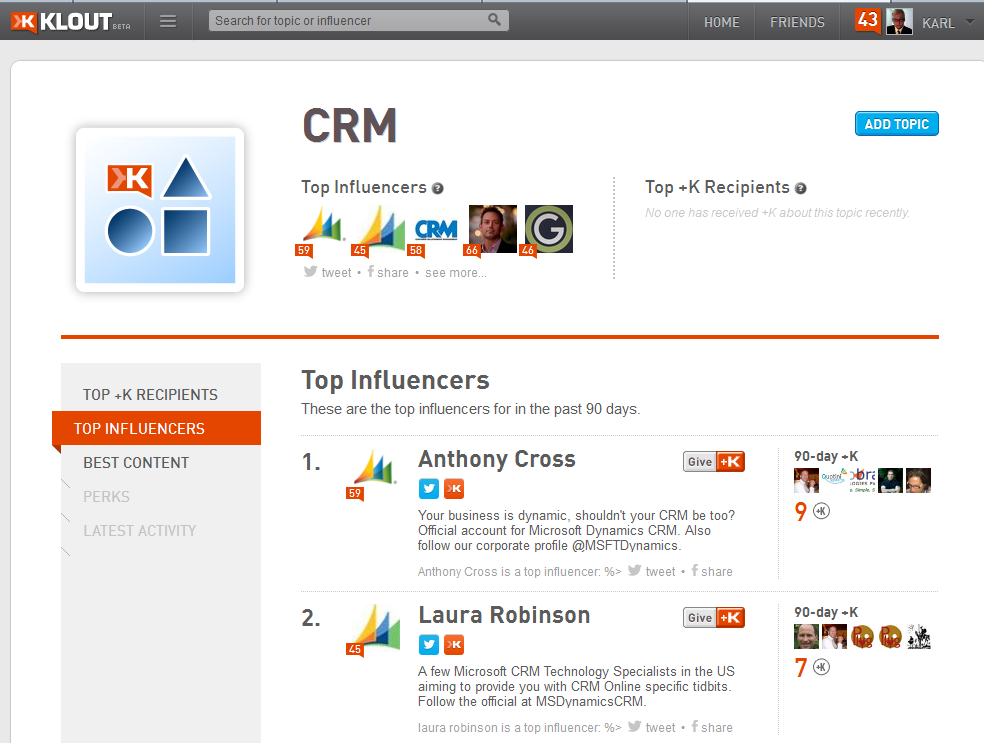The width and height of the screenshot is (984, 743).
Task: Click first 90-day +K giver avatar for Anthony Cross
Action: click(x=806, y=481)
